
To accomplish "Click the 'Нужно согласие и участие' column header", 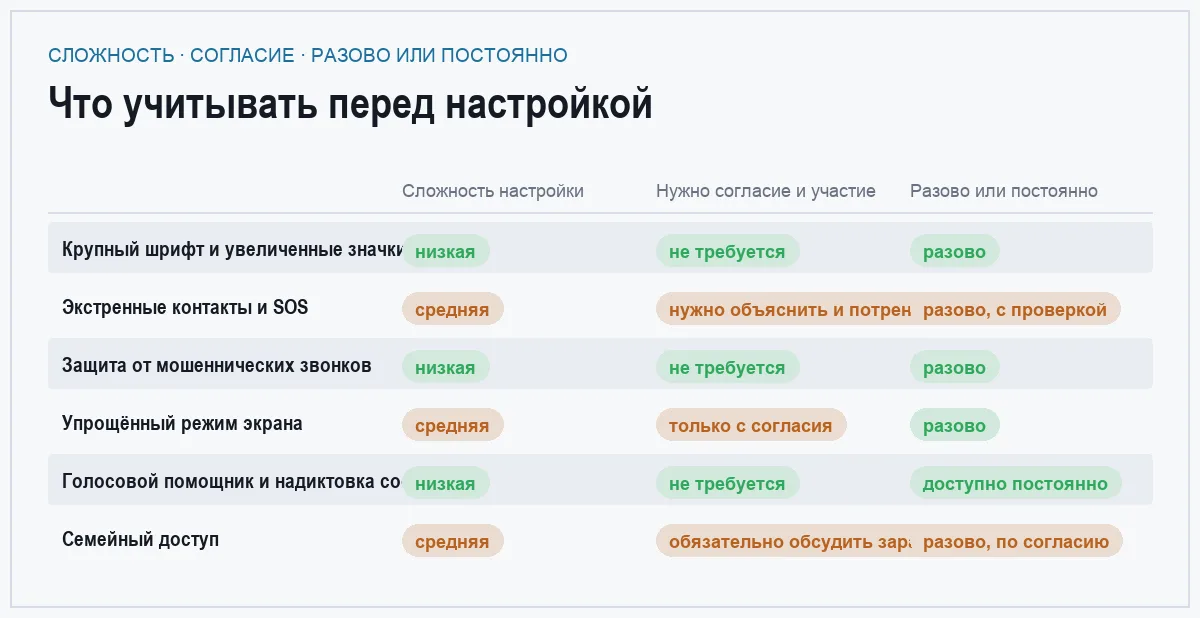I will [x=766, y=191].
